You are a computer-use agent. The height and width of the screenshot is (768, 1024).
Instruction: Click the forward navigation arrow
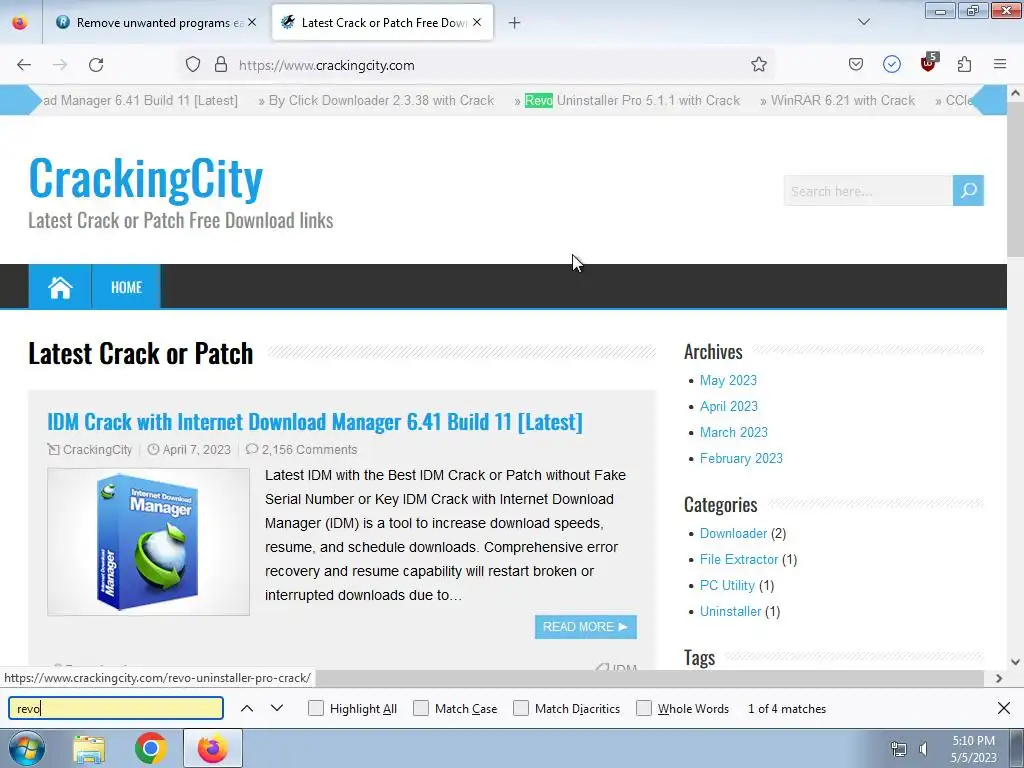point(60,65)
